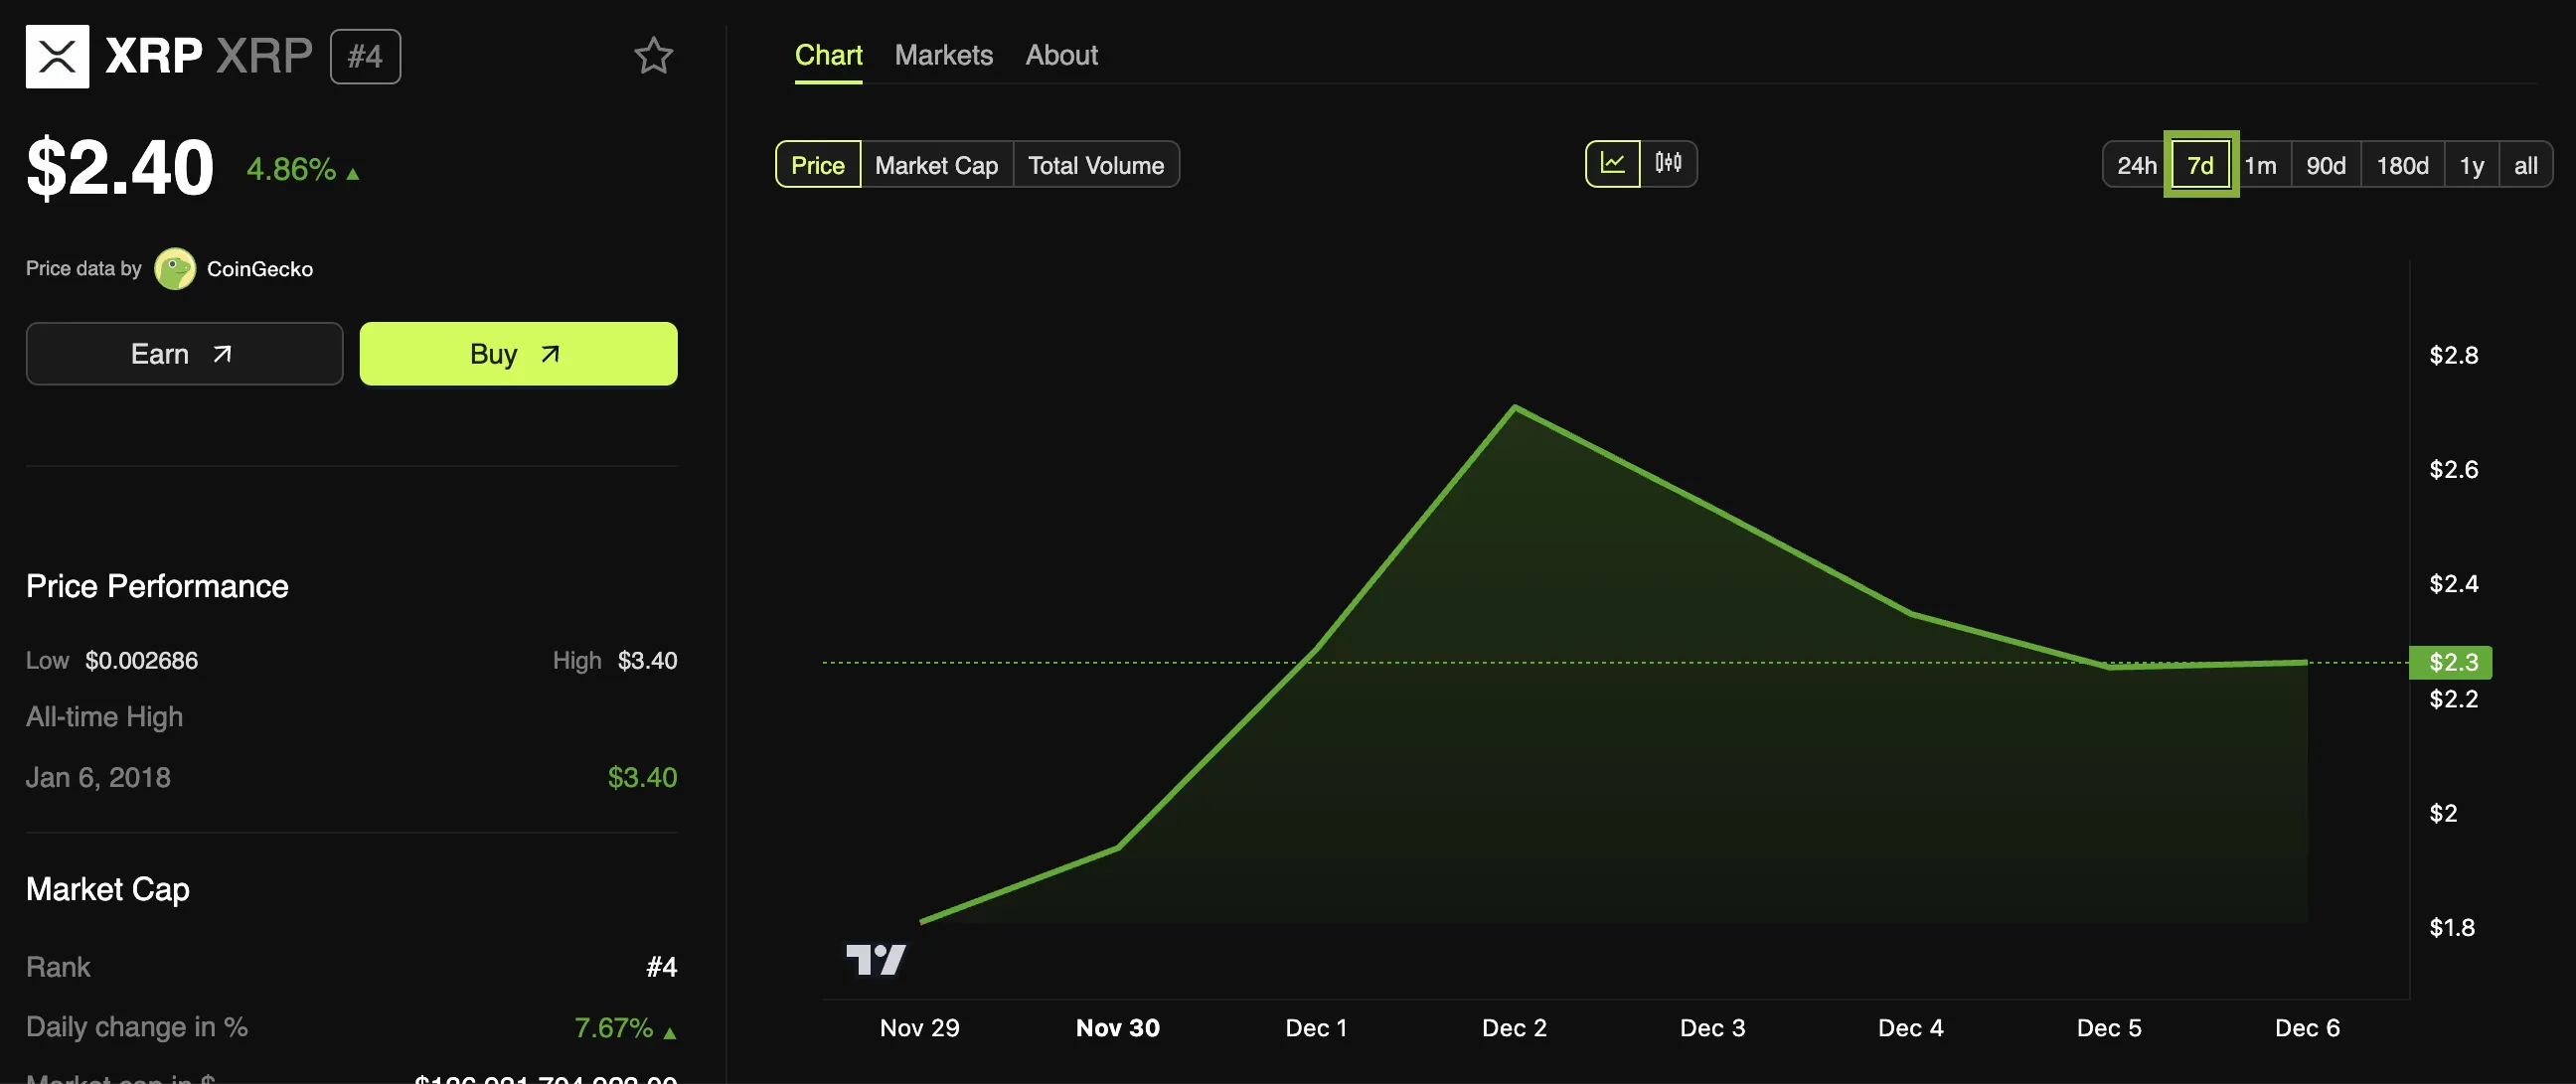Image resolution: width=2576 pixels, height=1084 pixels.
Task: Switch to line chart view
Action: pyautogui.click(x=1610, y=163)
